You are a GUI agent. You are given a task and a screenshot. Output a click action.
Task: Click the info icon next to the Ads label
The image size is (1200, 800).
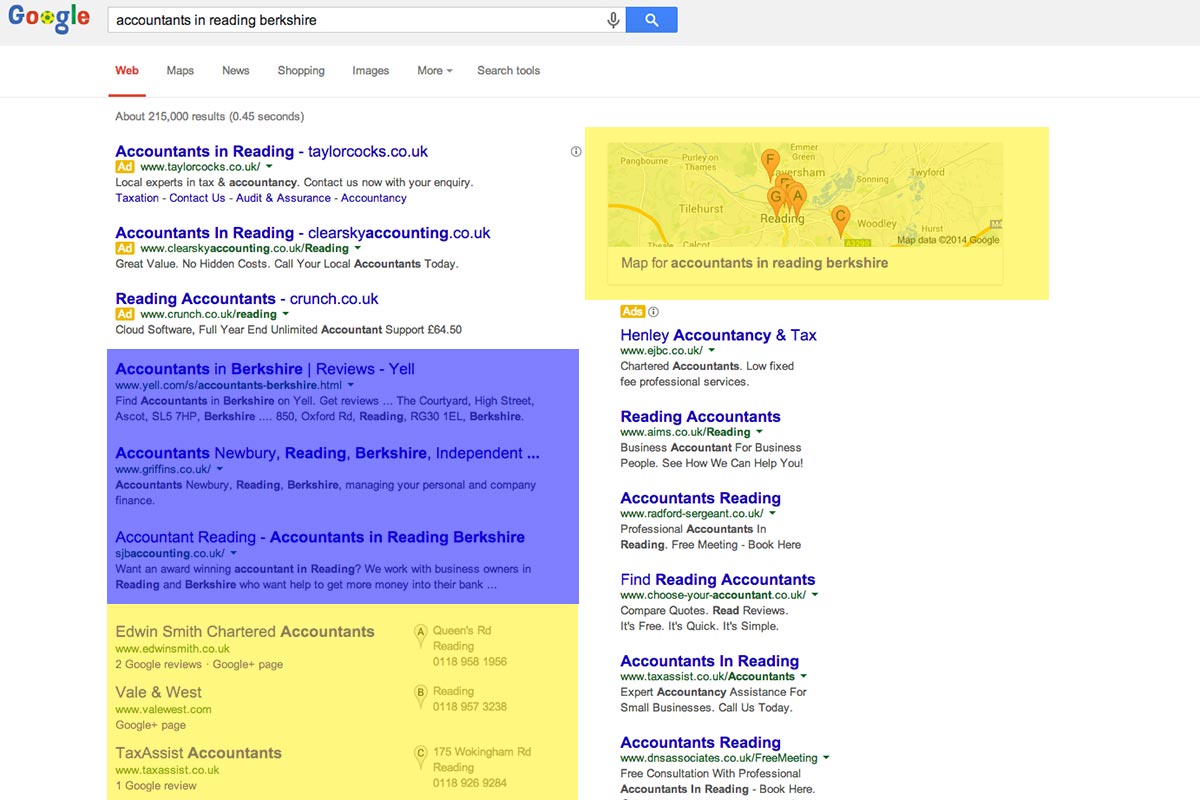tap(654, 312)
